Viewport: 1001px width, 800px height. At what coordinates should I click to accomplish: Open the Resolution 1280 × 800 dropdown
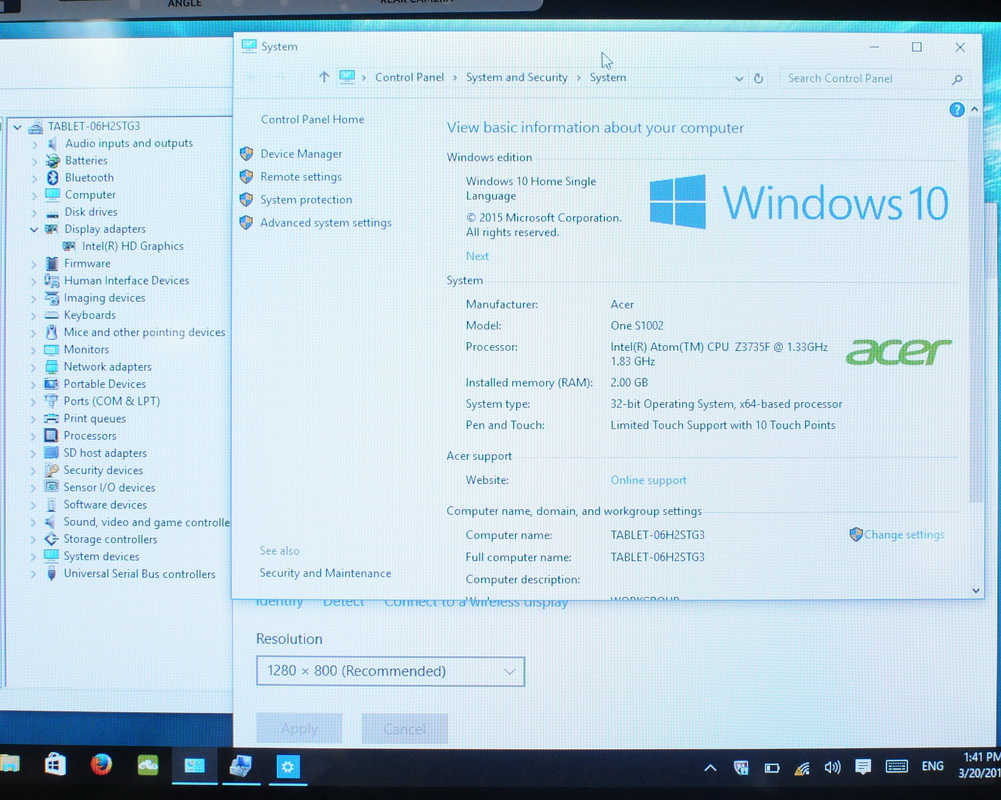(390, 671)
